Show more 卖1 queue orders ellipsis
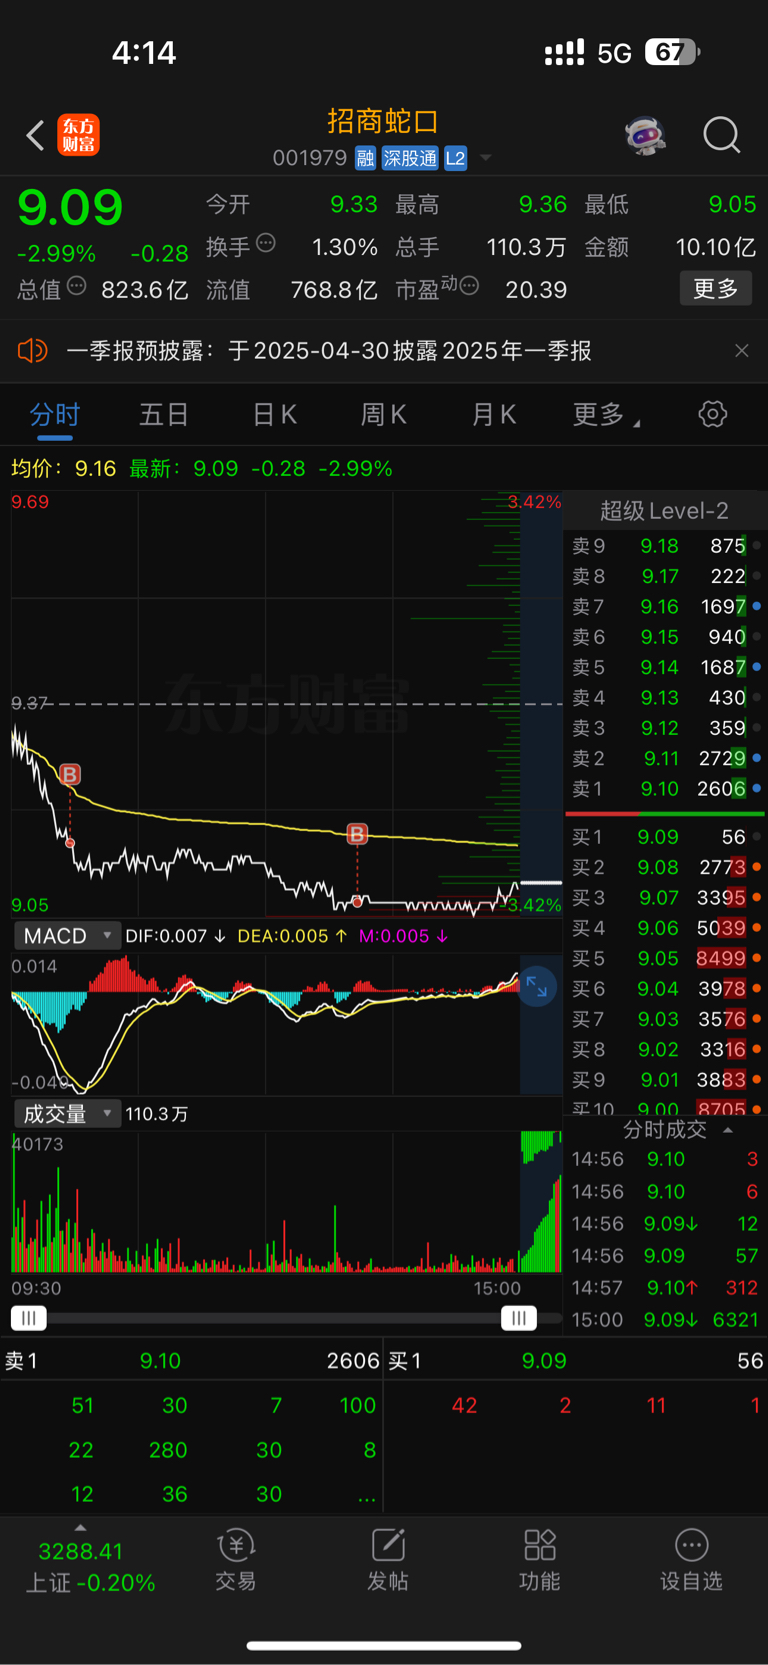Viewport: 768px width, 1665px height. 366,1496
